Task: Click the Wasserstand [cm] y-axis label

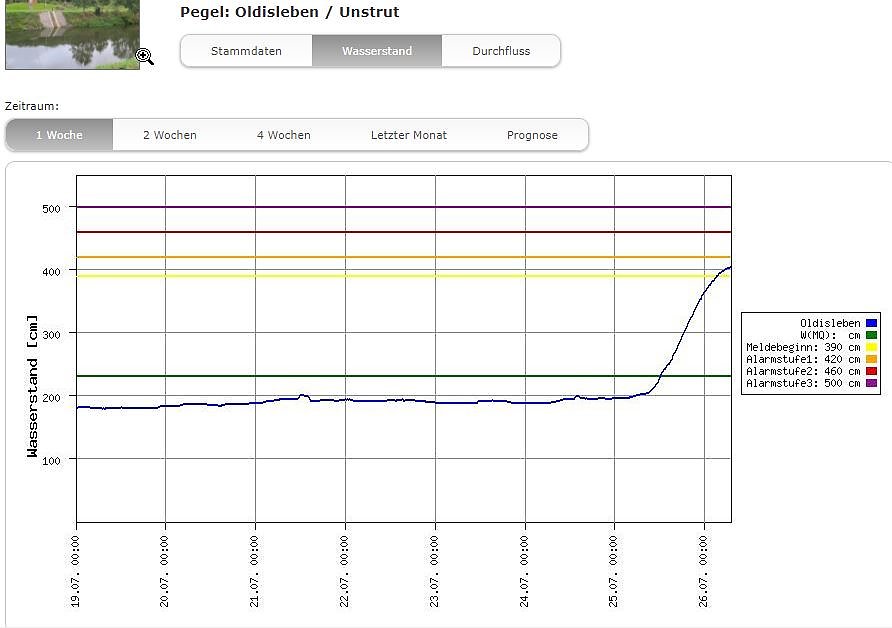Action: (33, 385)
